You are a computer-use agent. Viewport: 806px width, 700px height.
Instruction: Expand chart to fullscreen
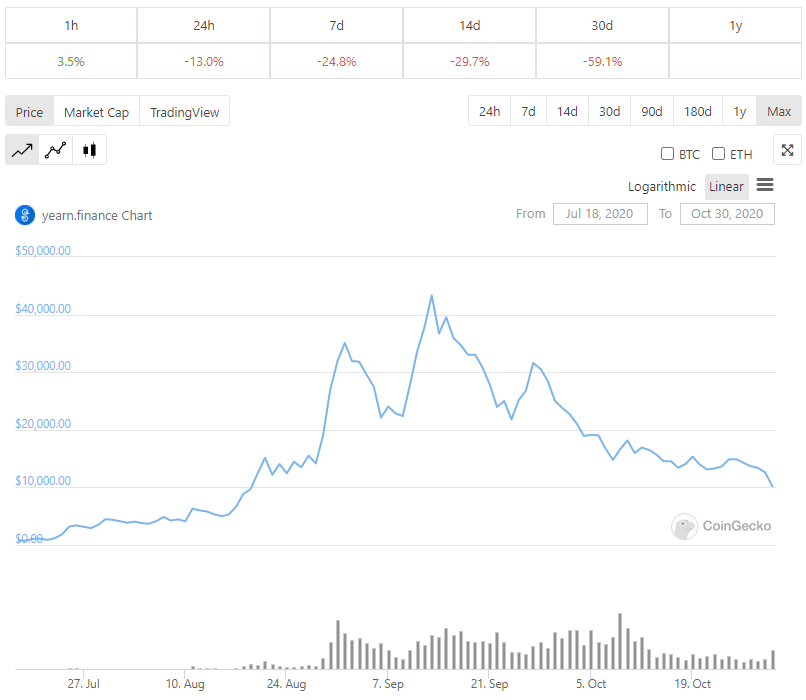tap(787, 150)
